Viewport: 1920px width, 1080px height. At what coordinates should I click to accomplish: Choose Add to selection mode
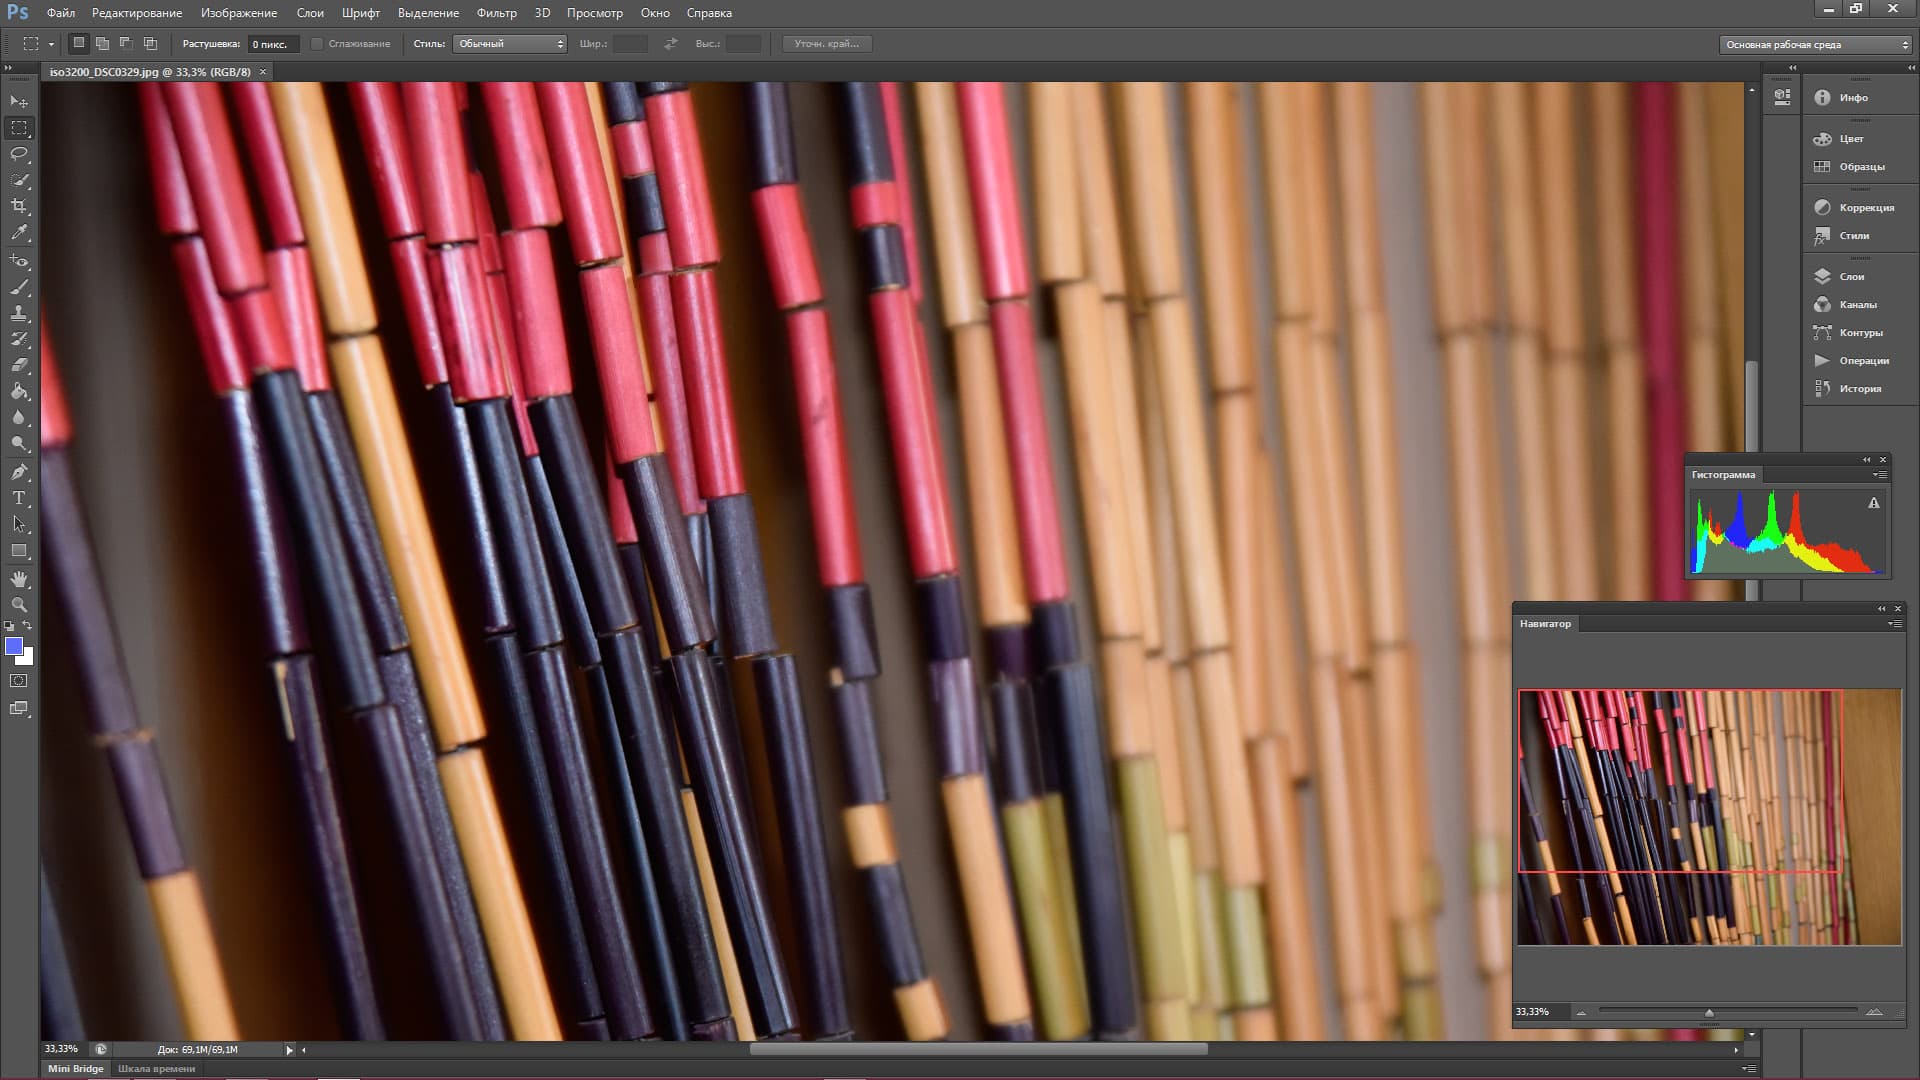[x=102, y=44]
